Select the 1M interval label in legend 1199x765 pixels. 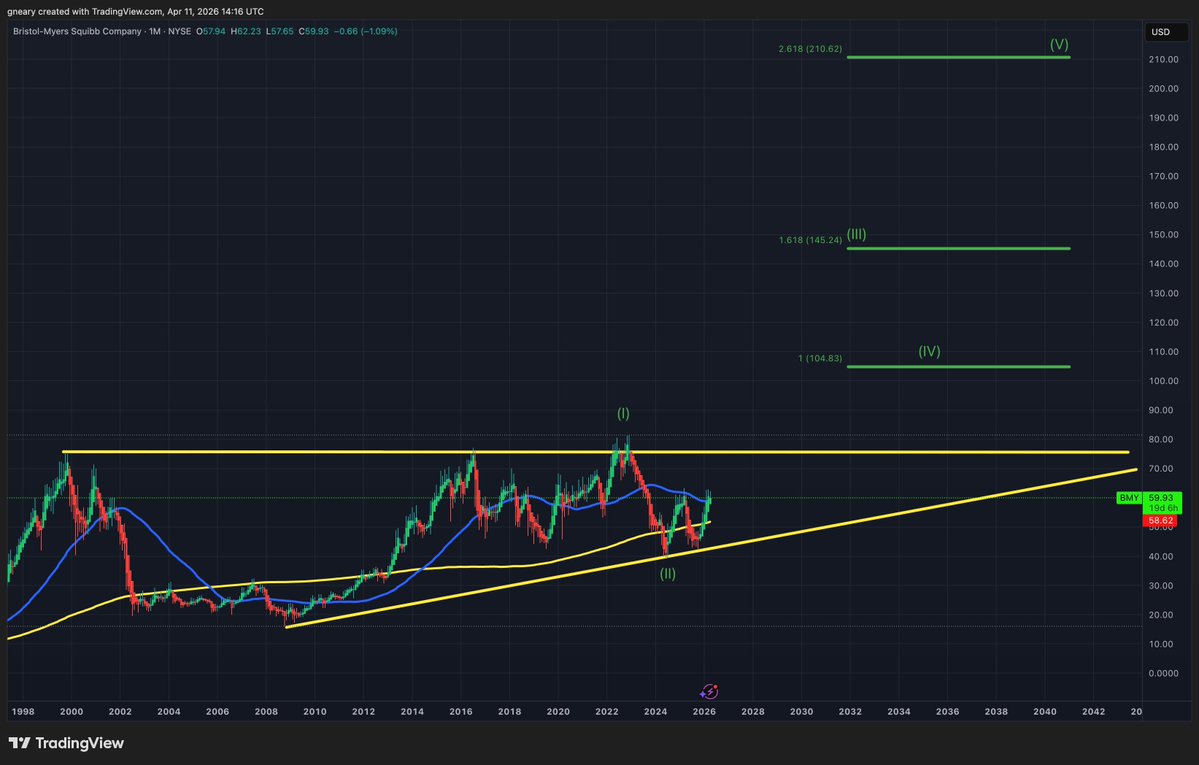coord(154,31)
